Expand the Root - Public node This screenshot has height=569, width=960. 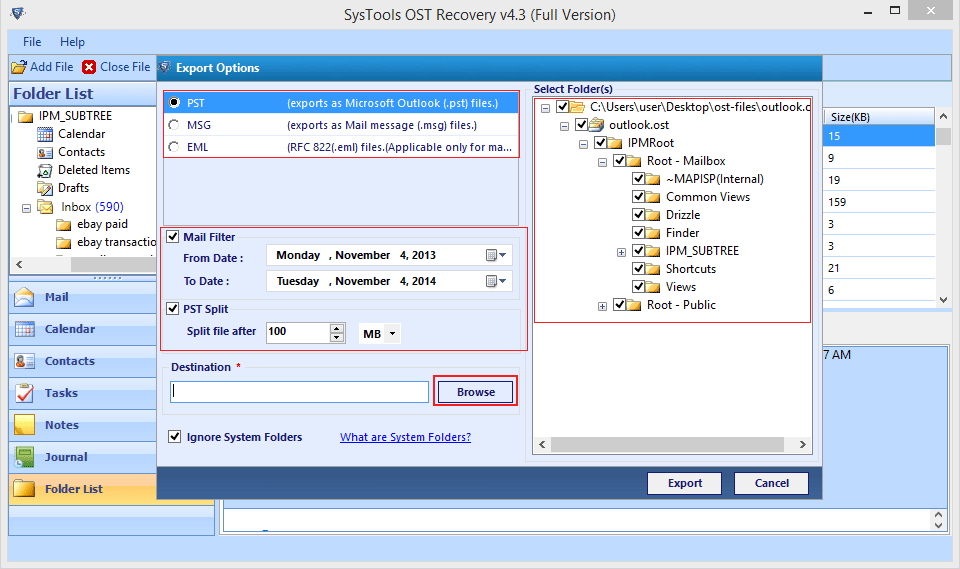point(602,306)
